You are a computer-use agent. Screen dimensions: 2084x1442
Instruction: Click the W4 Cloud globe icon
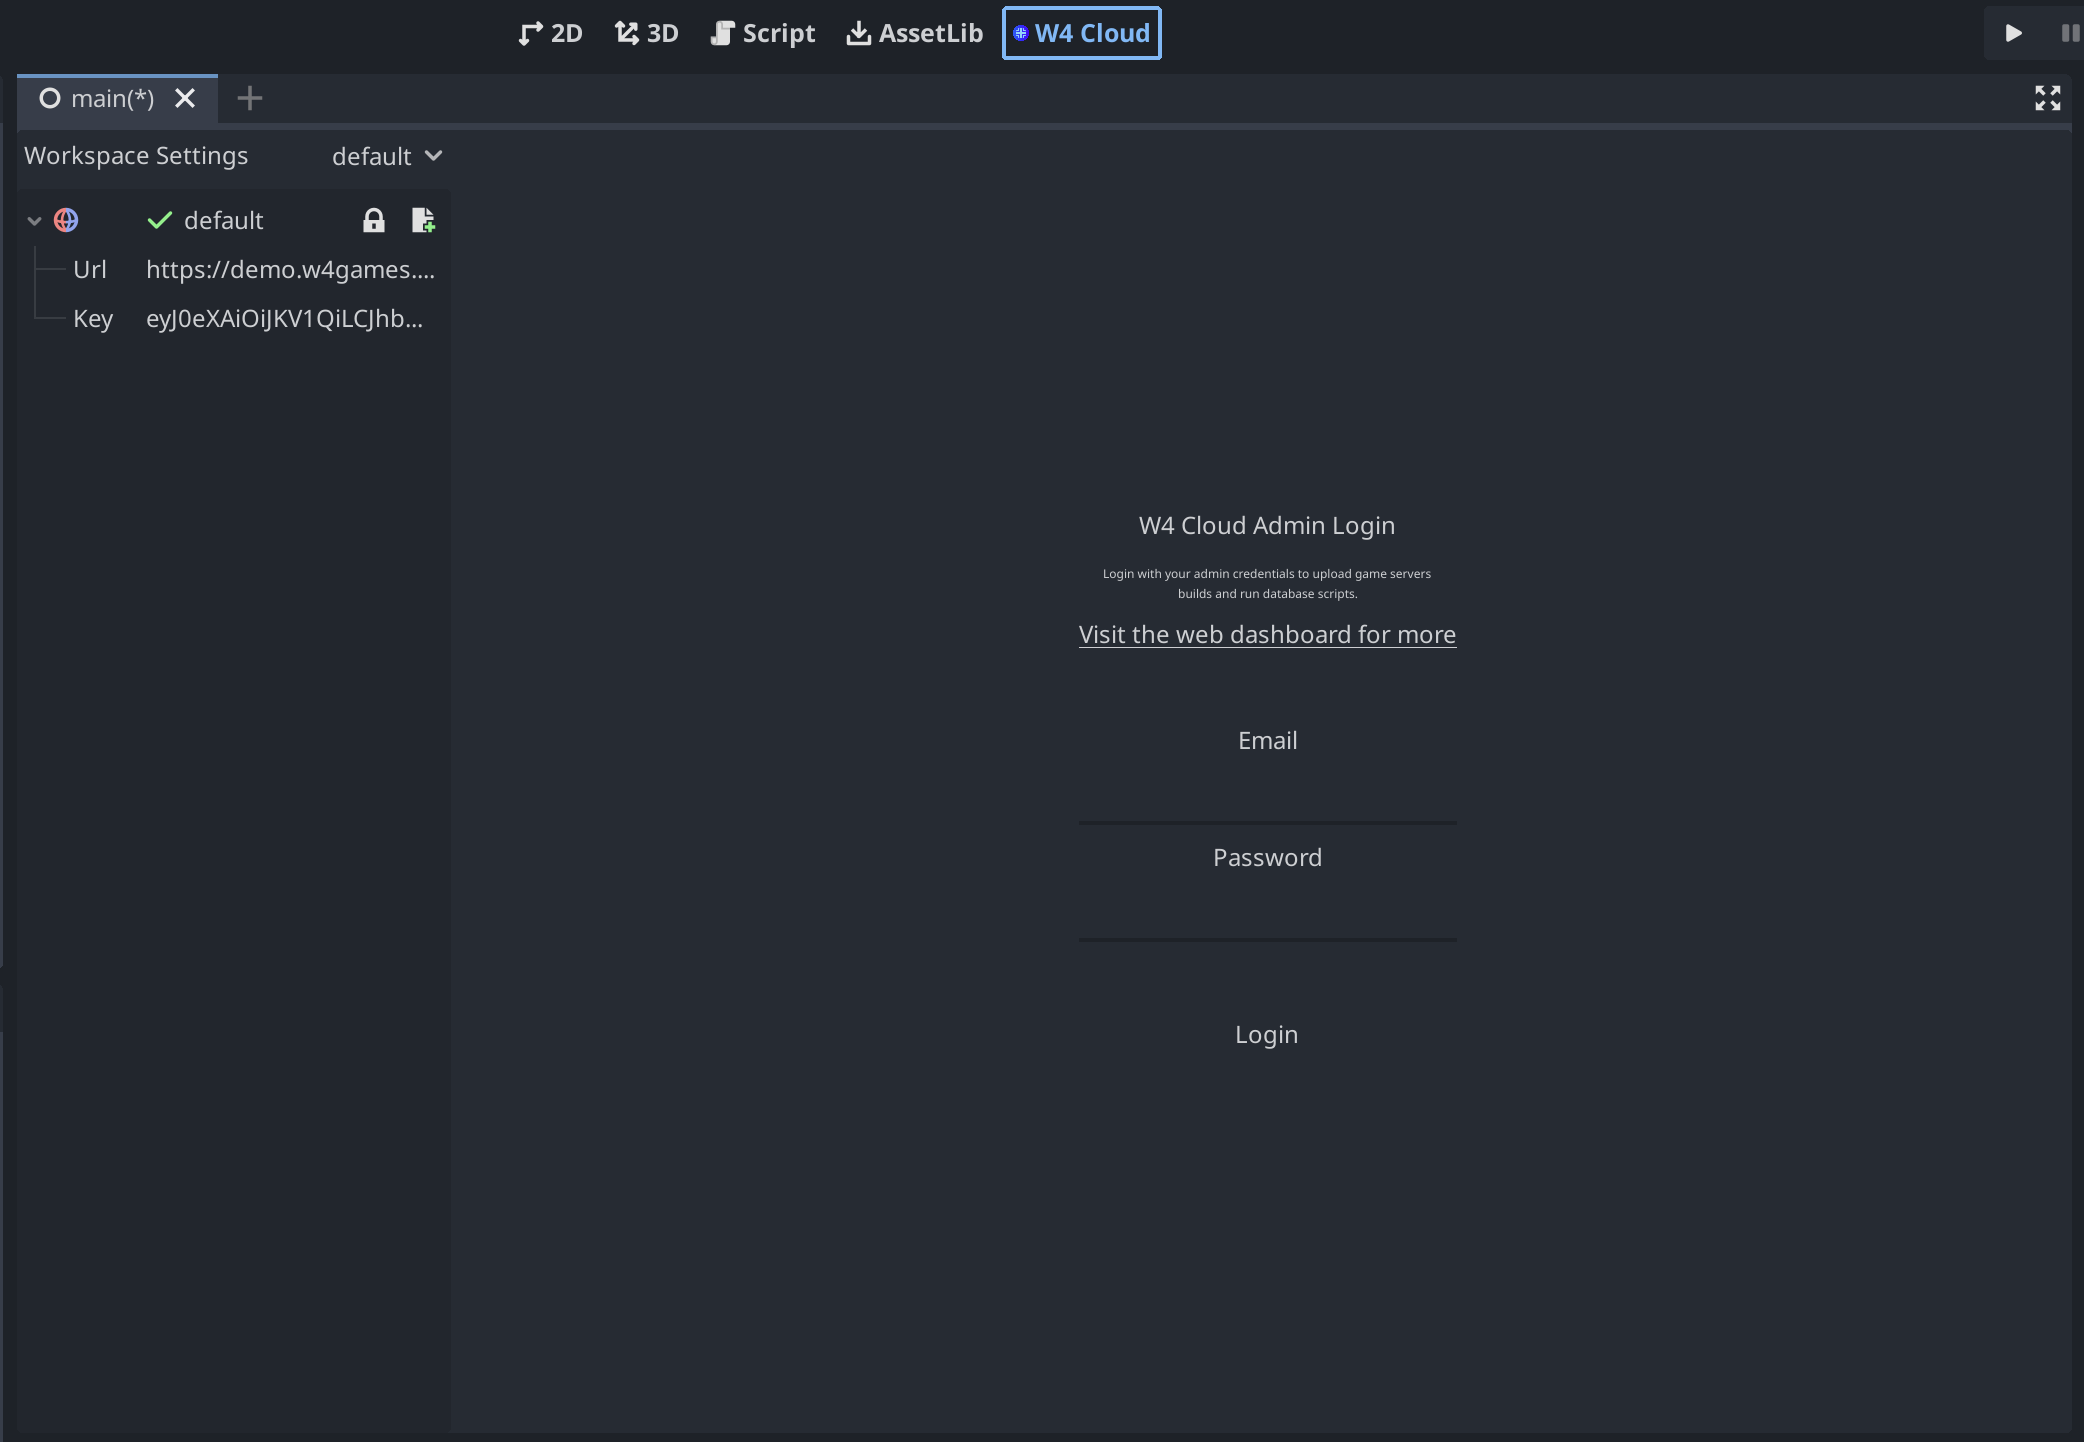[x=1020, y=32]
